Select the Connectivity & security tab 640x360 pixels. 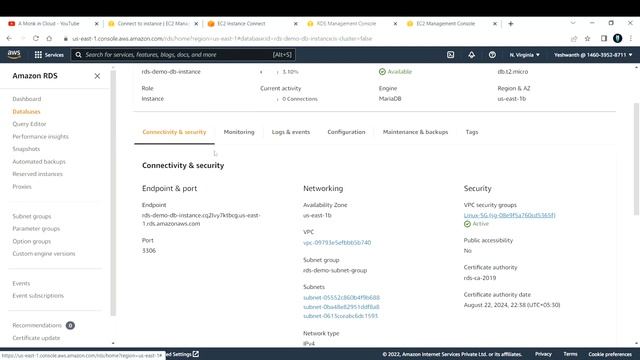(174, 132)
